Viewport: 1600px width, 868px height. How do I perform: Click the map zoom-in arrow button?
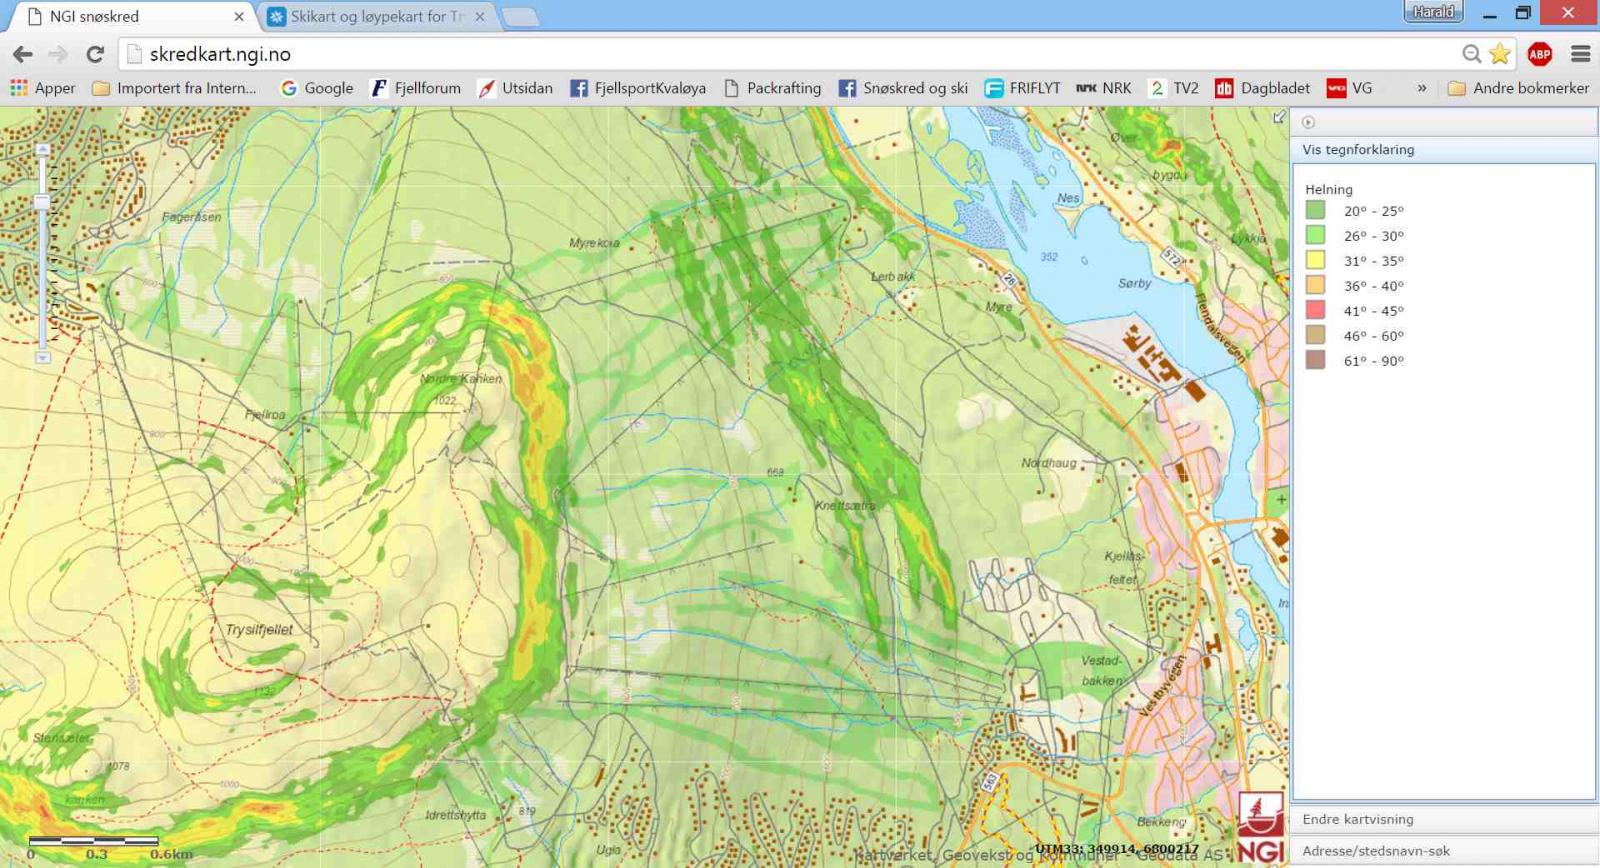point(42,149)
